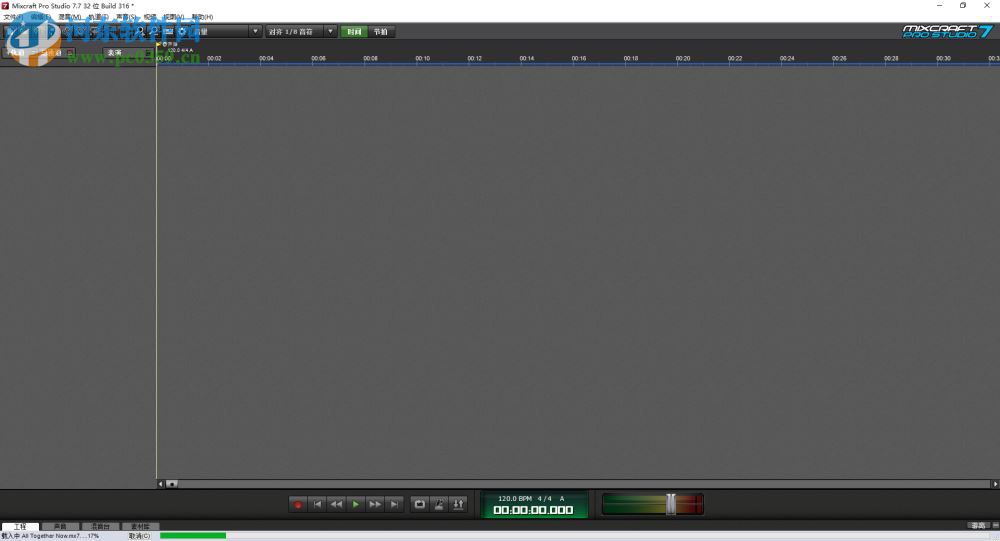
Task: Click the rewind transport button
Action: [336, 504]
